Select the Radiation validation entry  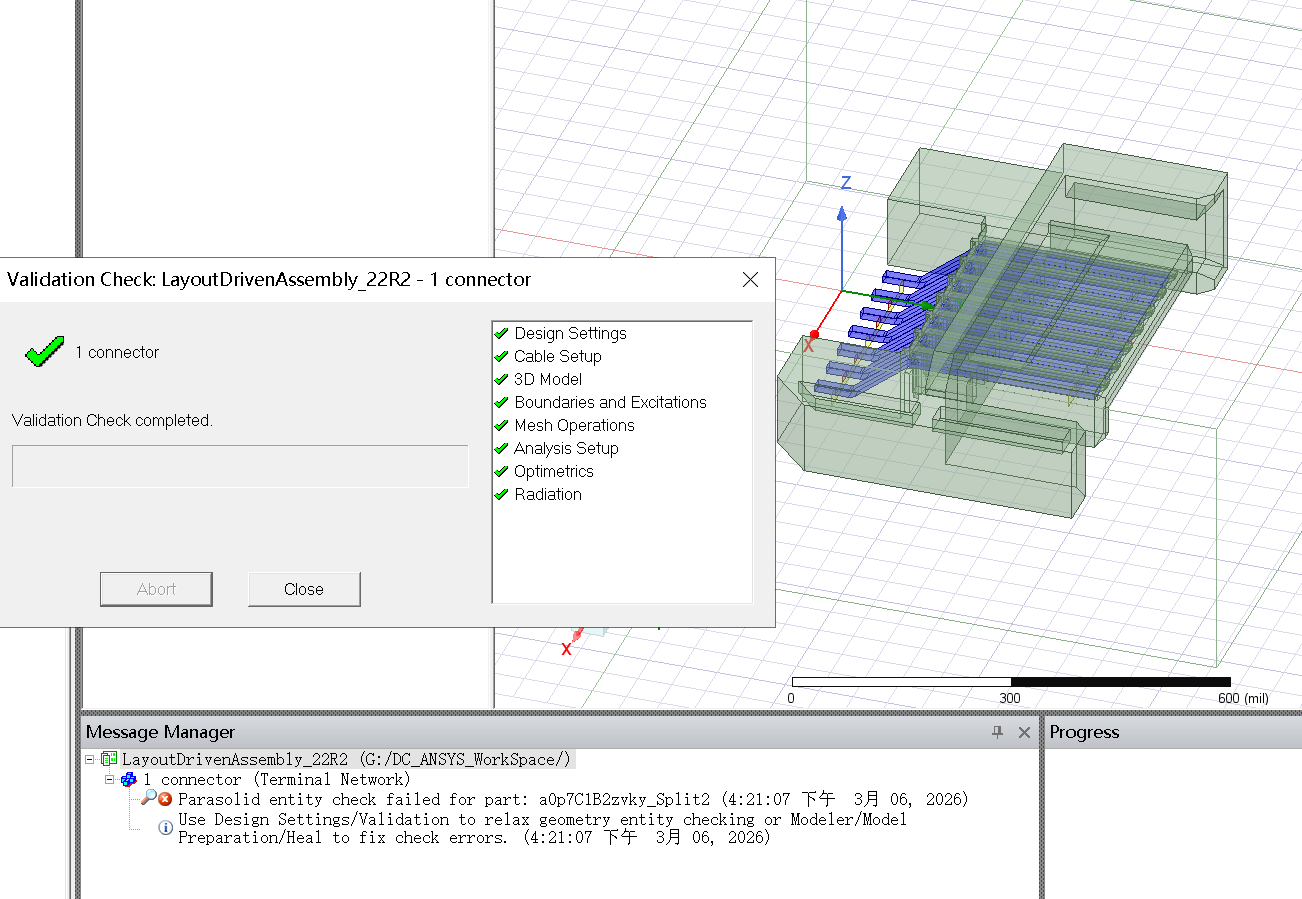coord(547,494)
